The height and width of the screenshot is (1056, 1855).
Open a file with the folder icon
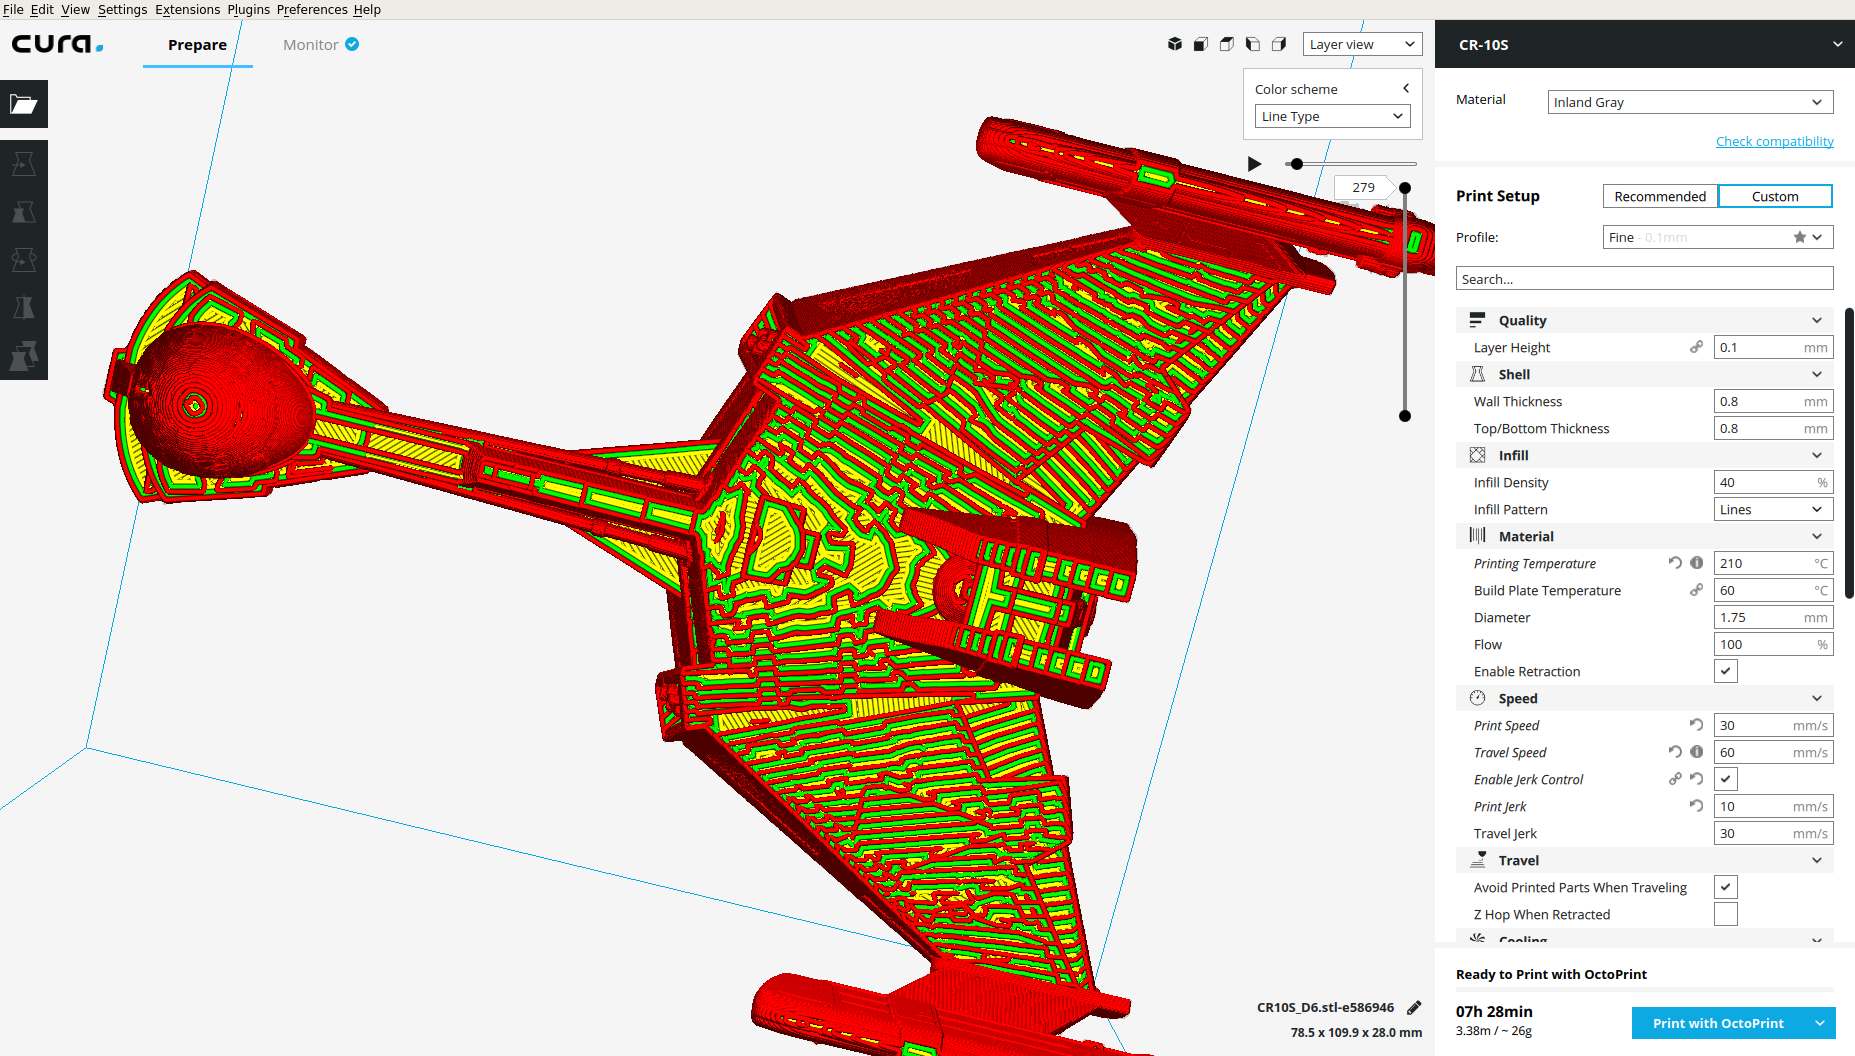pyautogui.click(x=24, y=104)
